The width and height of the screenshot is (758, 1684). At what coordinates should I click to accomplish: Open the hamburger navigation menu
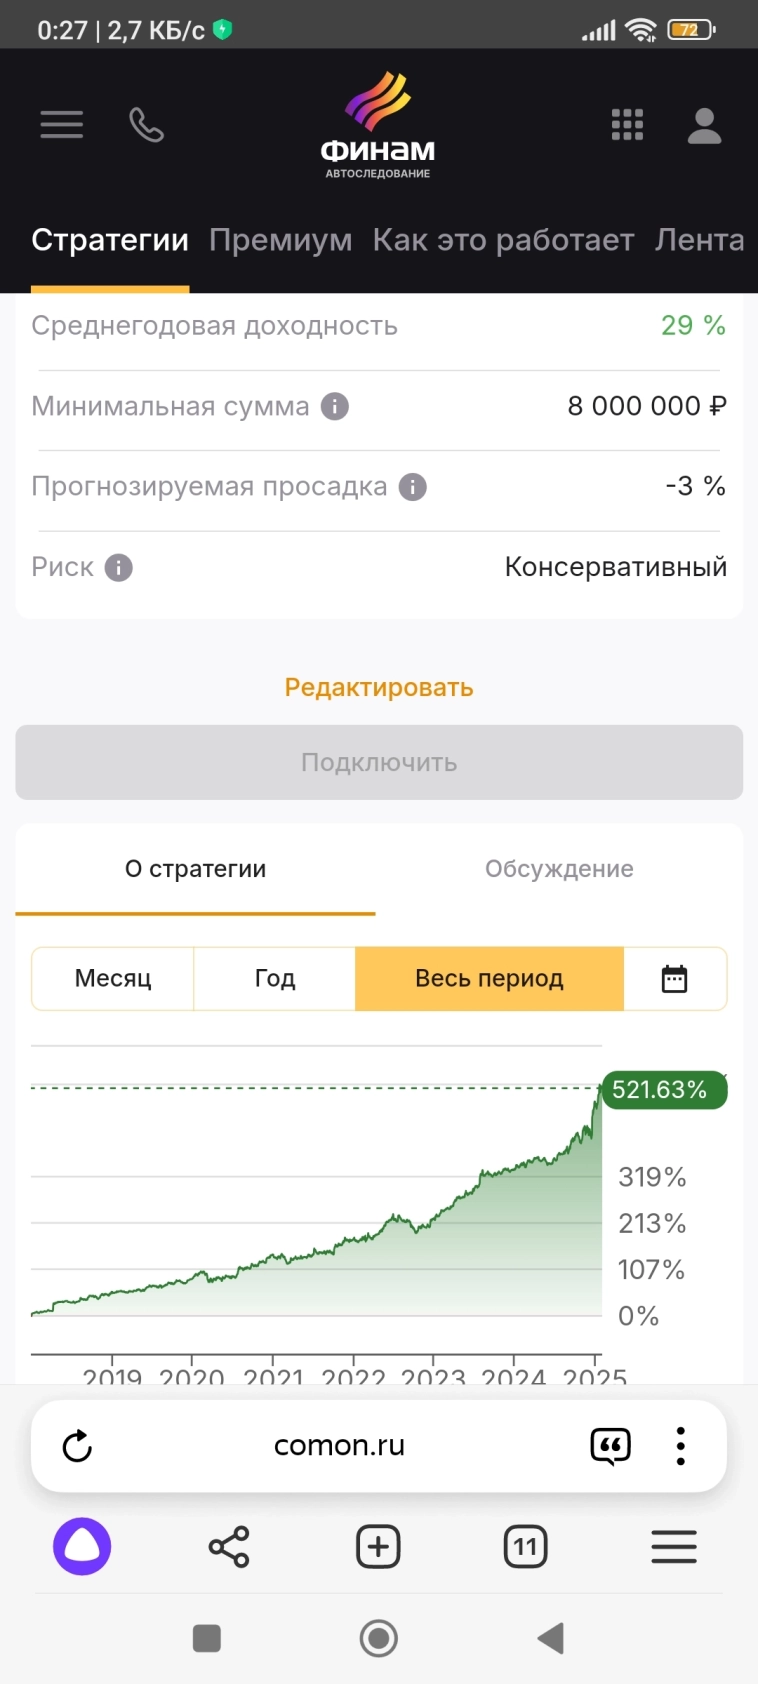point(61,125)
